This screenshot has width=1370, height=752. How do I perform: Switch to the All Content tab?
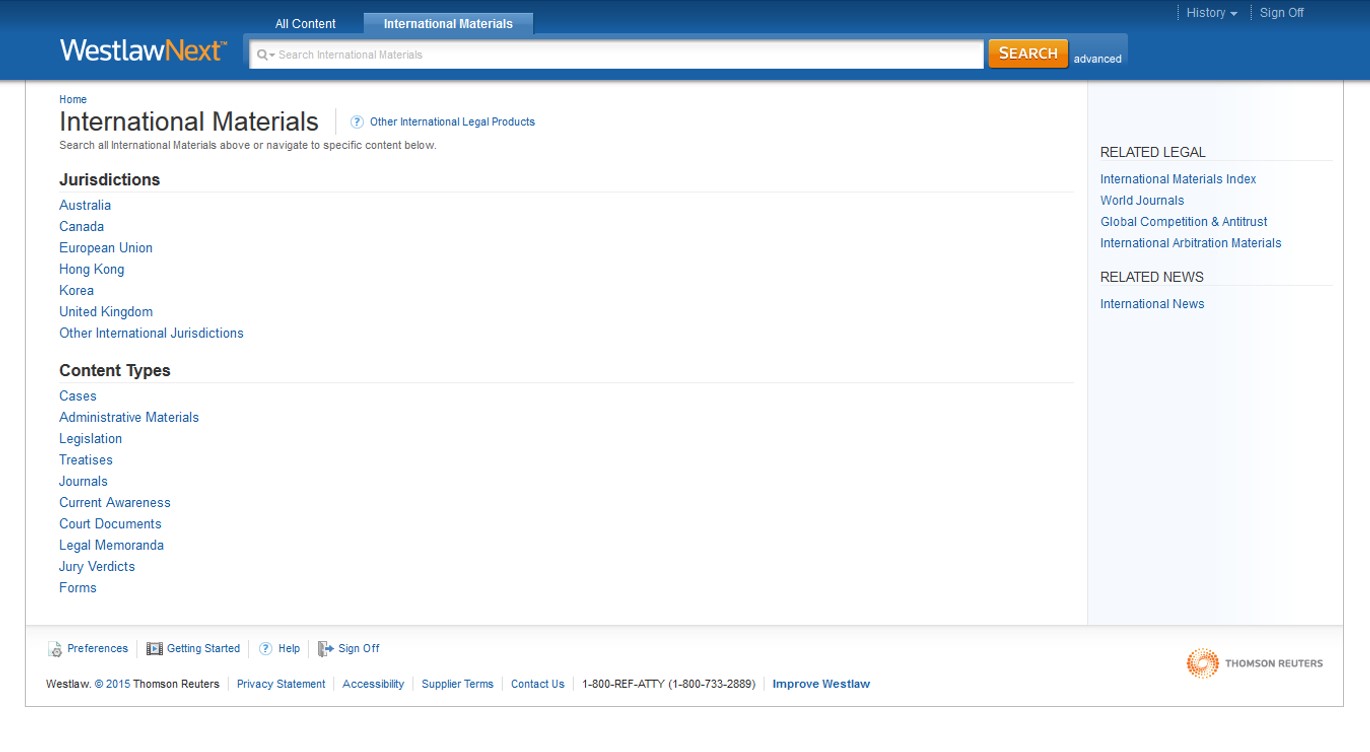[305, 24]
